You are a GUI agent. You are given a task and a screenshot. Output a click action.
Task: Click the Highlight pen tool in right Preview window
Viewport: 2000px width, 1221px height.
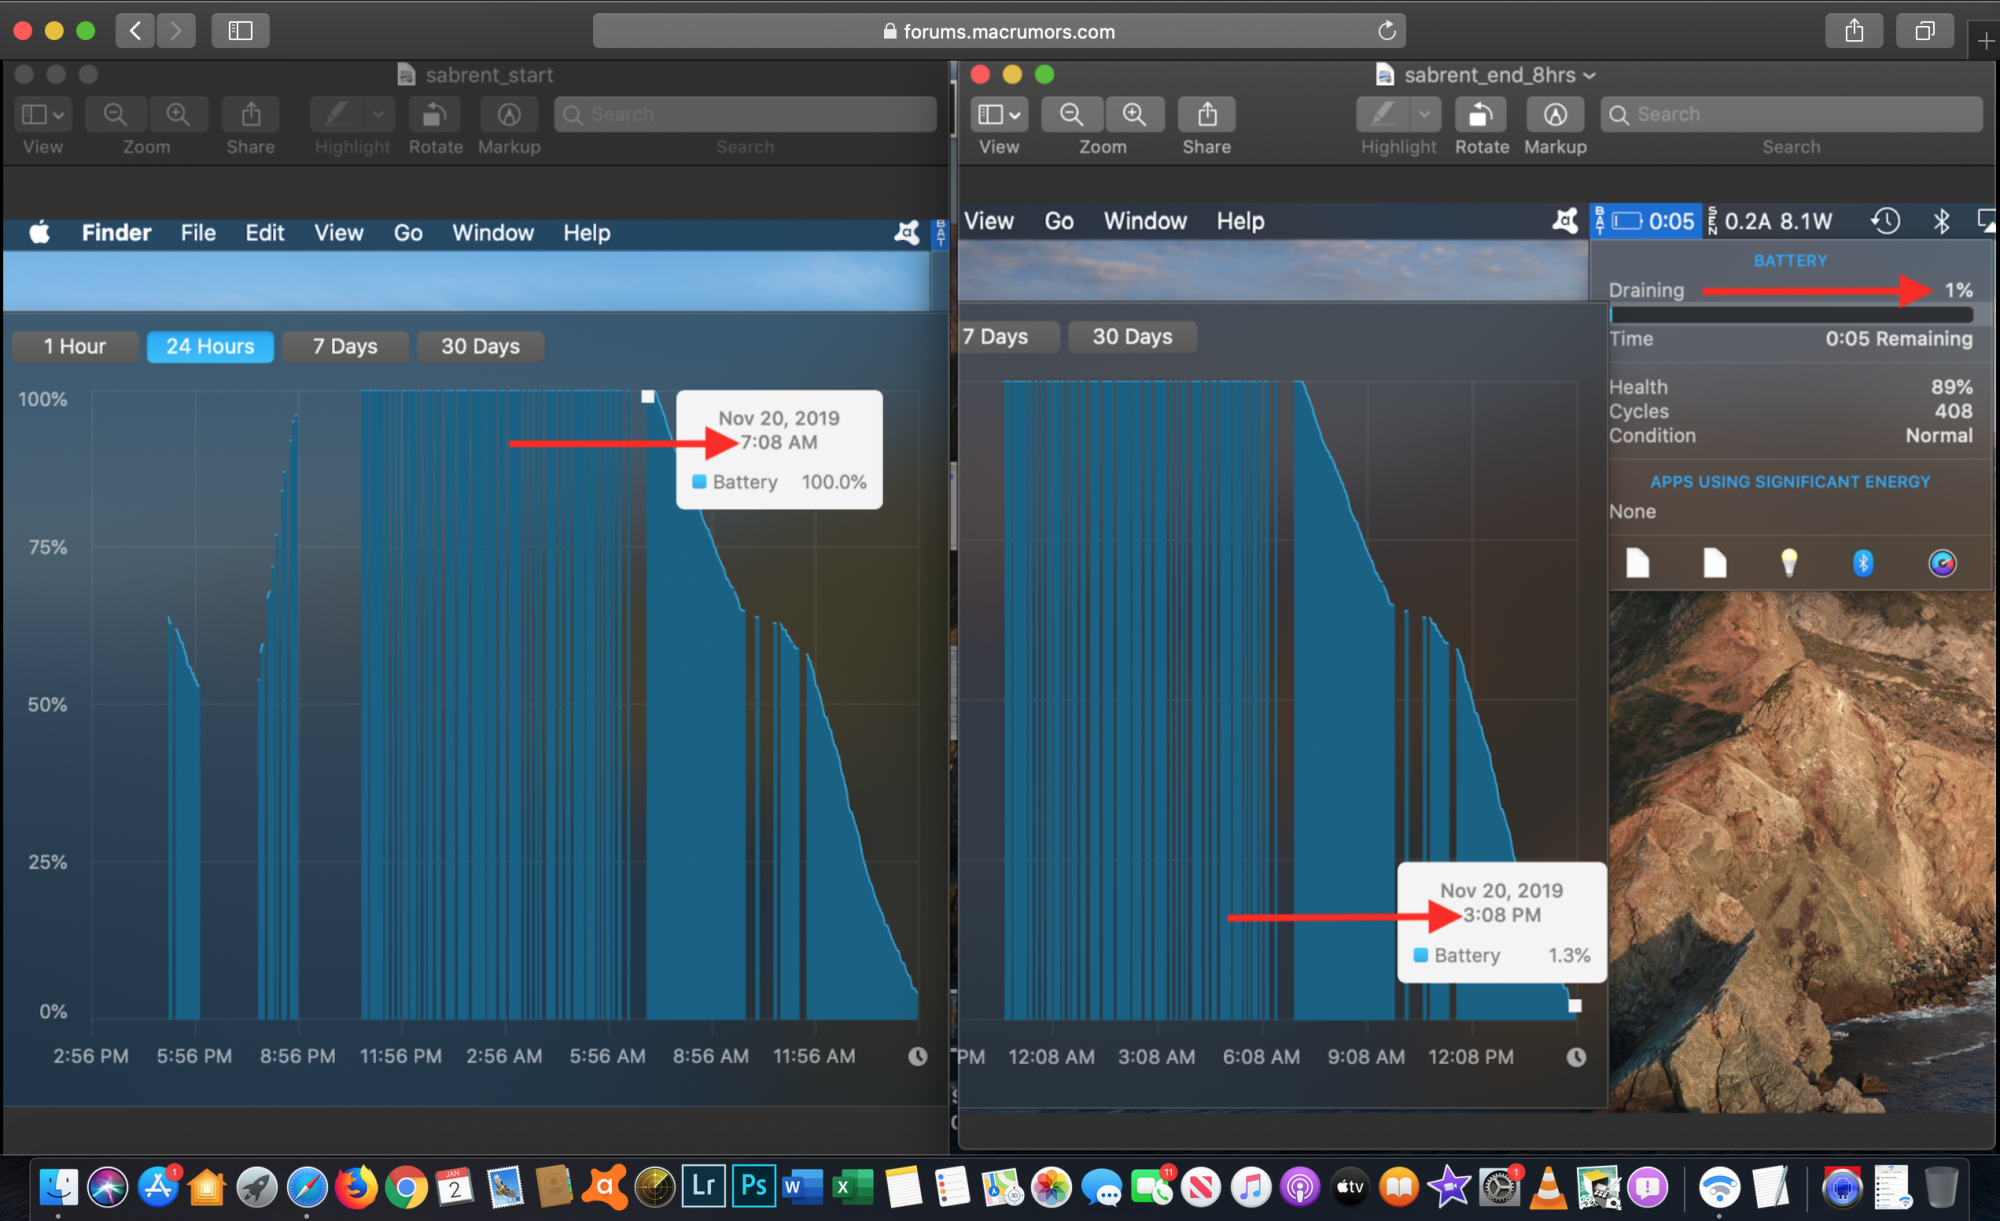[1383, 114]
